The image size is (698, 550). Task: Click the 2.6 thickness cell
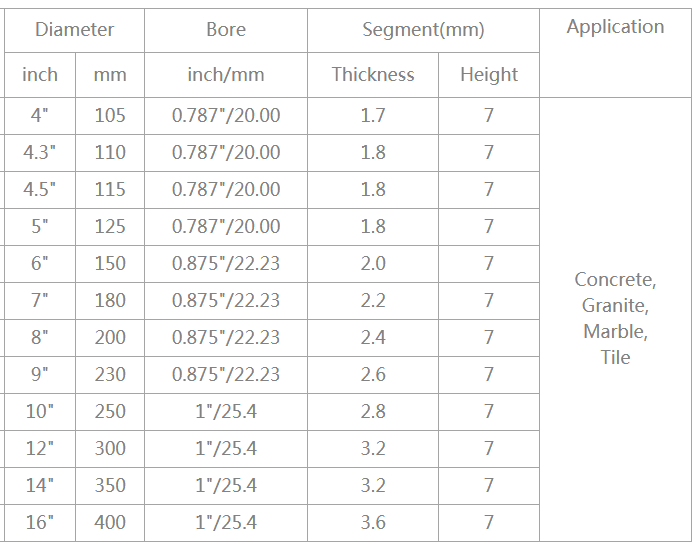point(373,375)
